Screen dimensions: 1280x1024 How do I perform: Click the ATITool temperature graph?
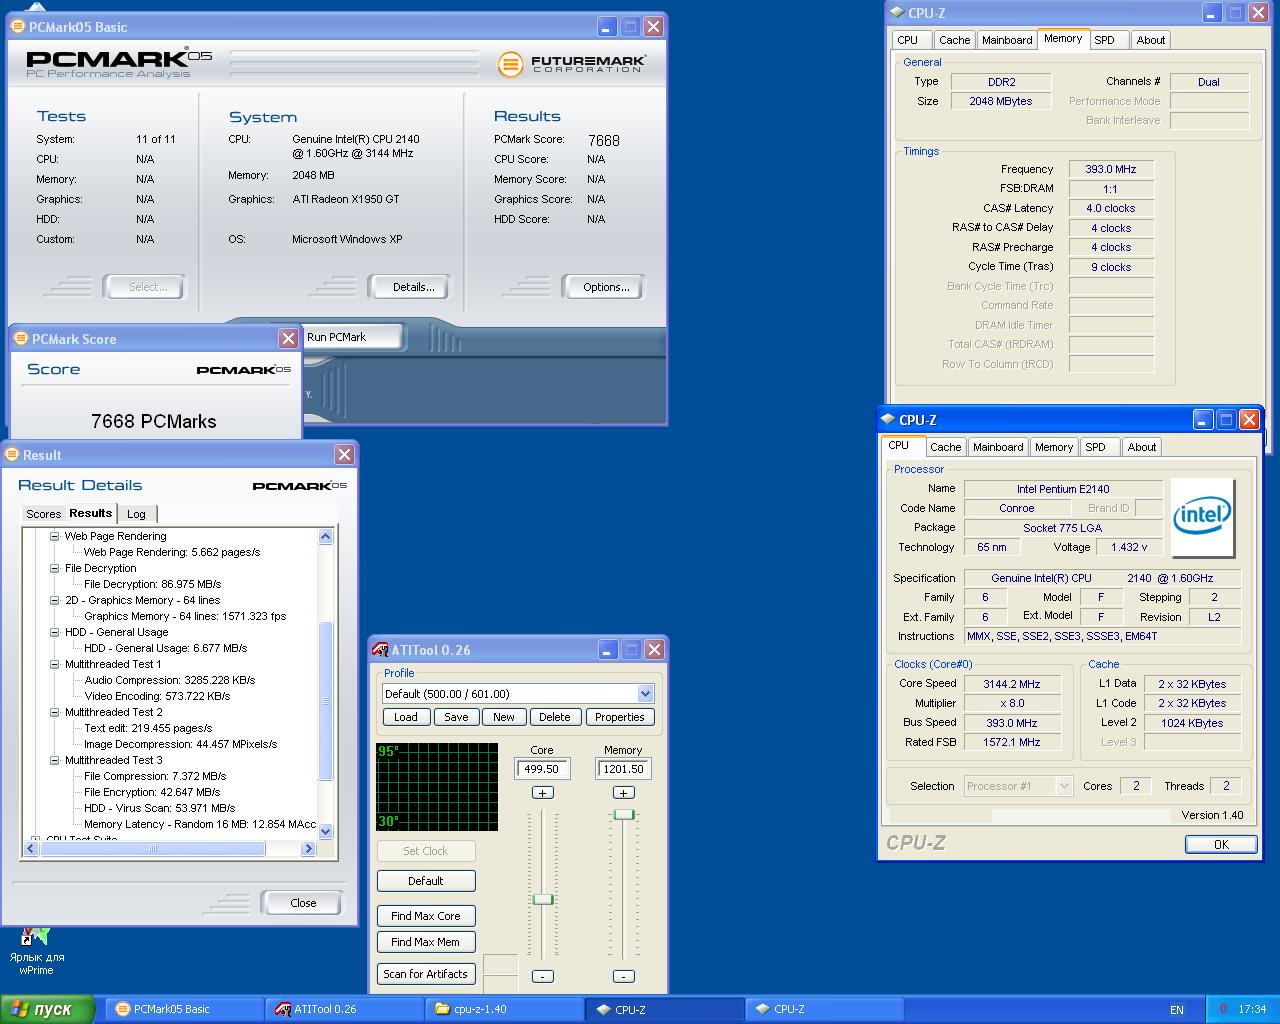pyautogui.click(x=437, y=787)
